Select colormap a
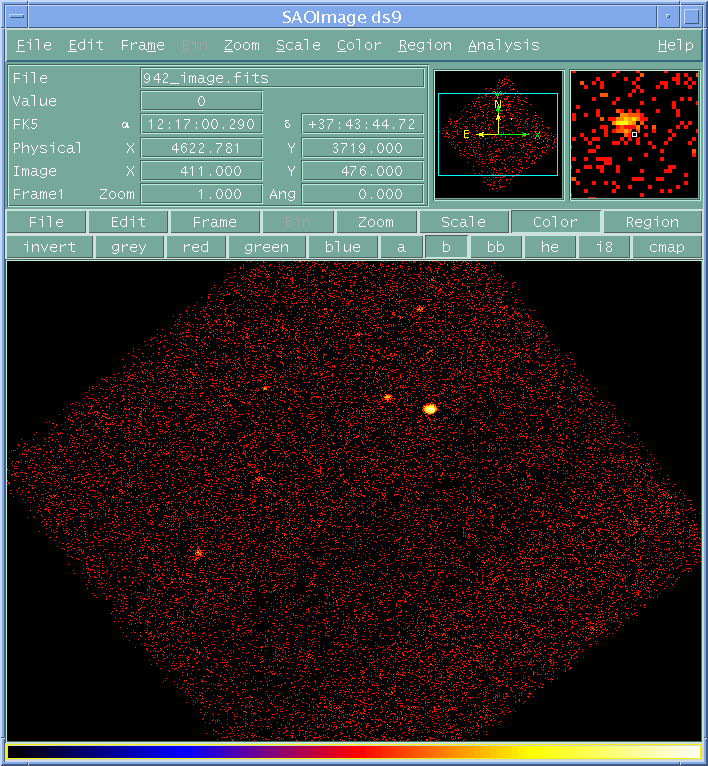 401,247
